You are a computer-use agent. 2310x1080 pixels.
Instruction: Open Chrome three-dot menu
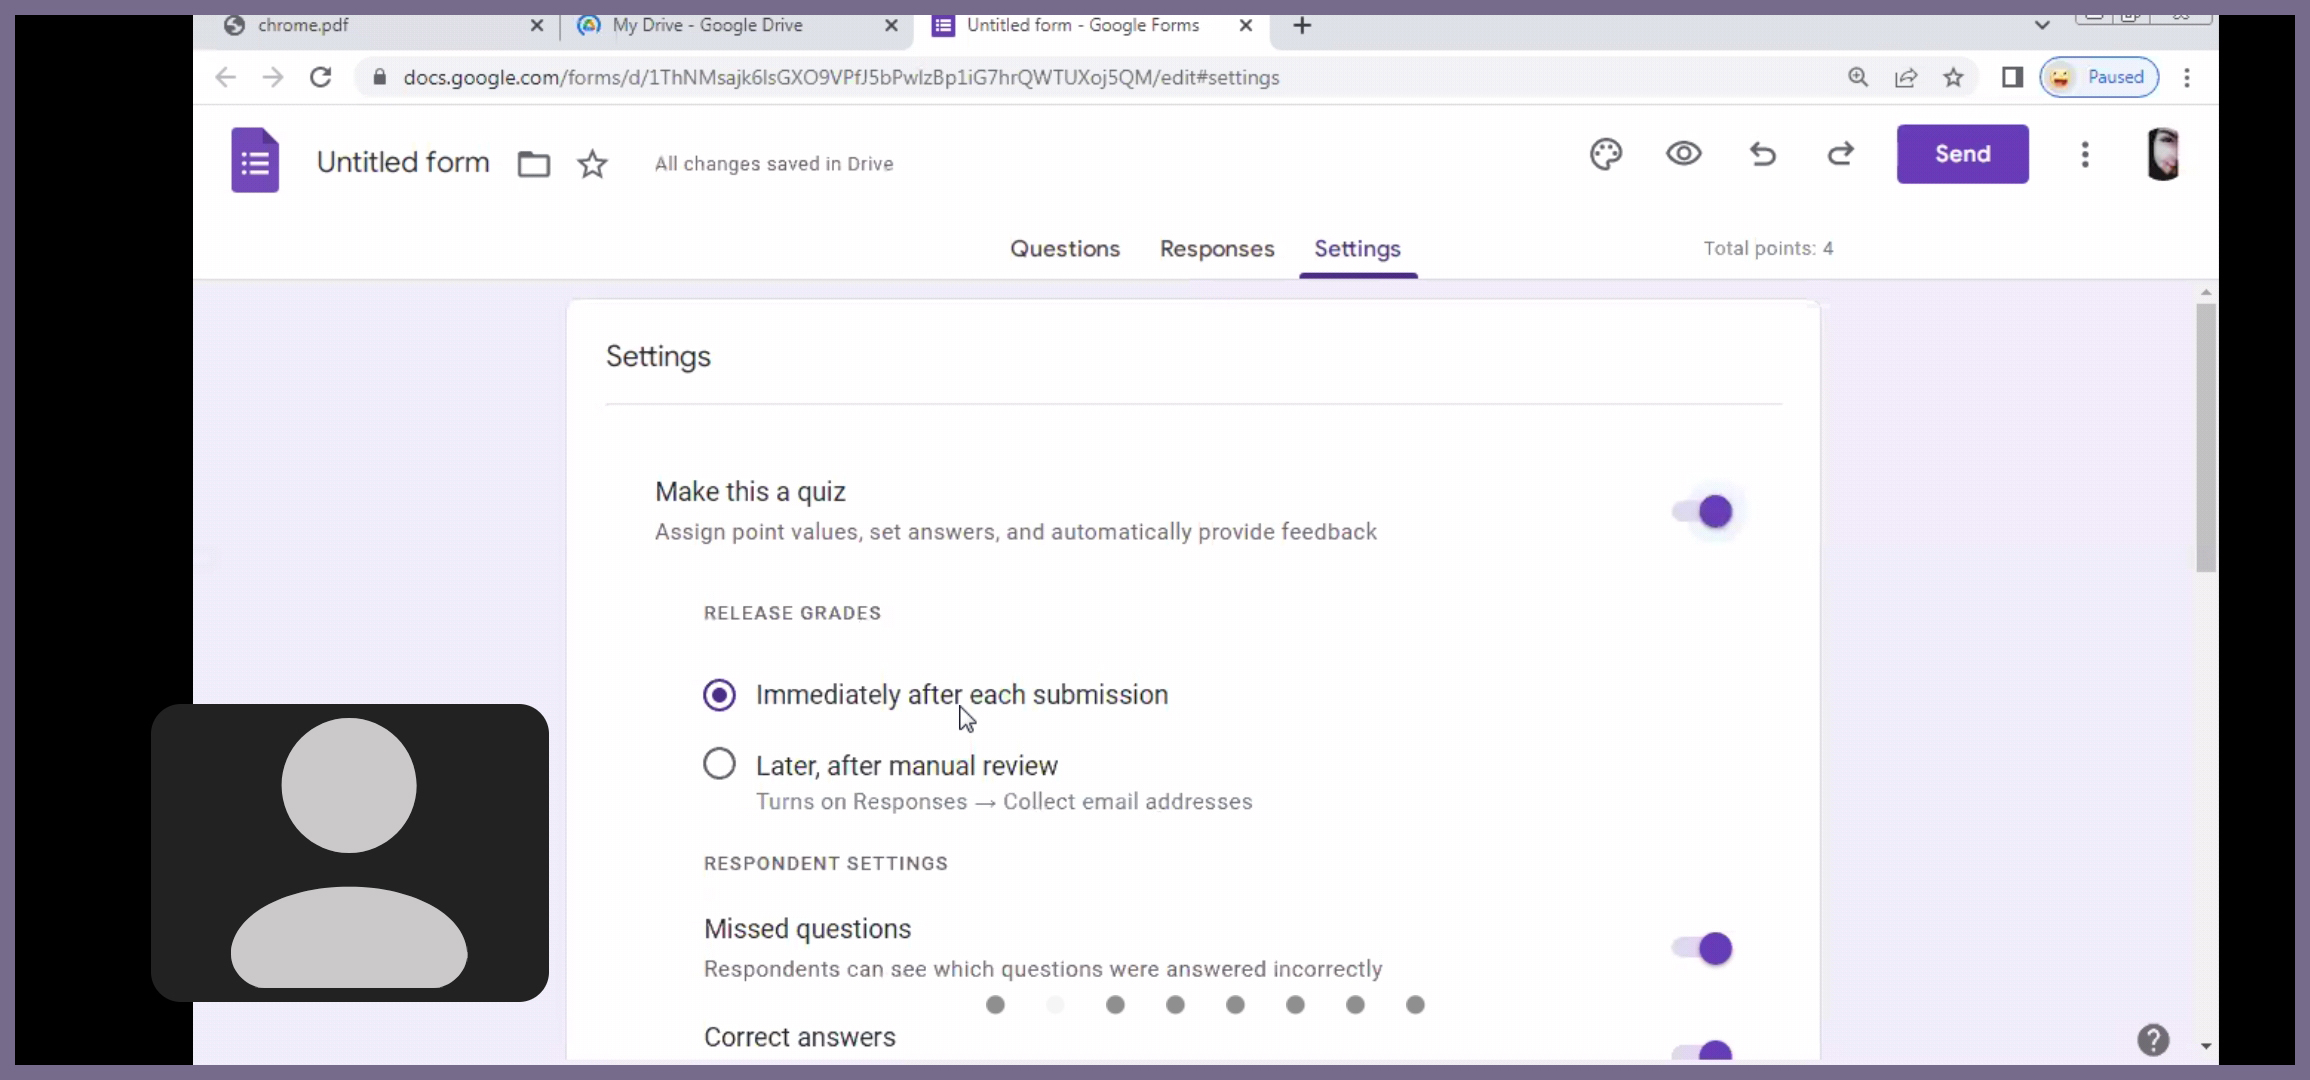[x=2187, y=77]
